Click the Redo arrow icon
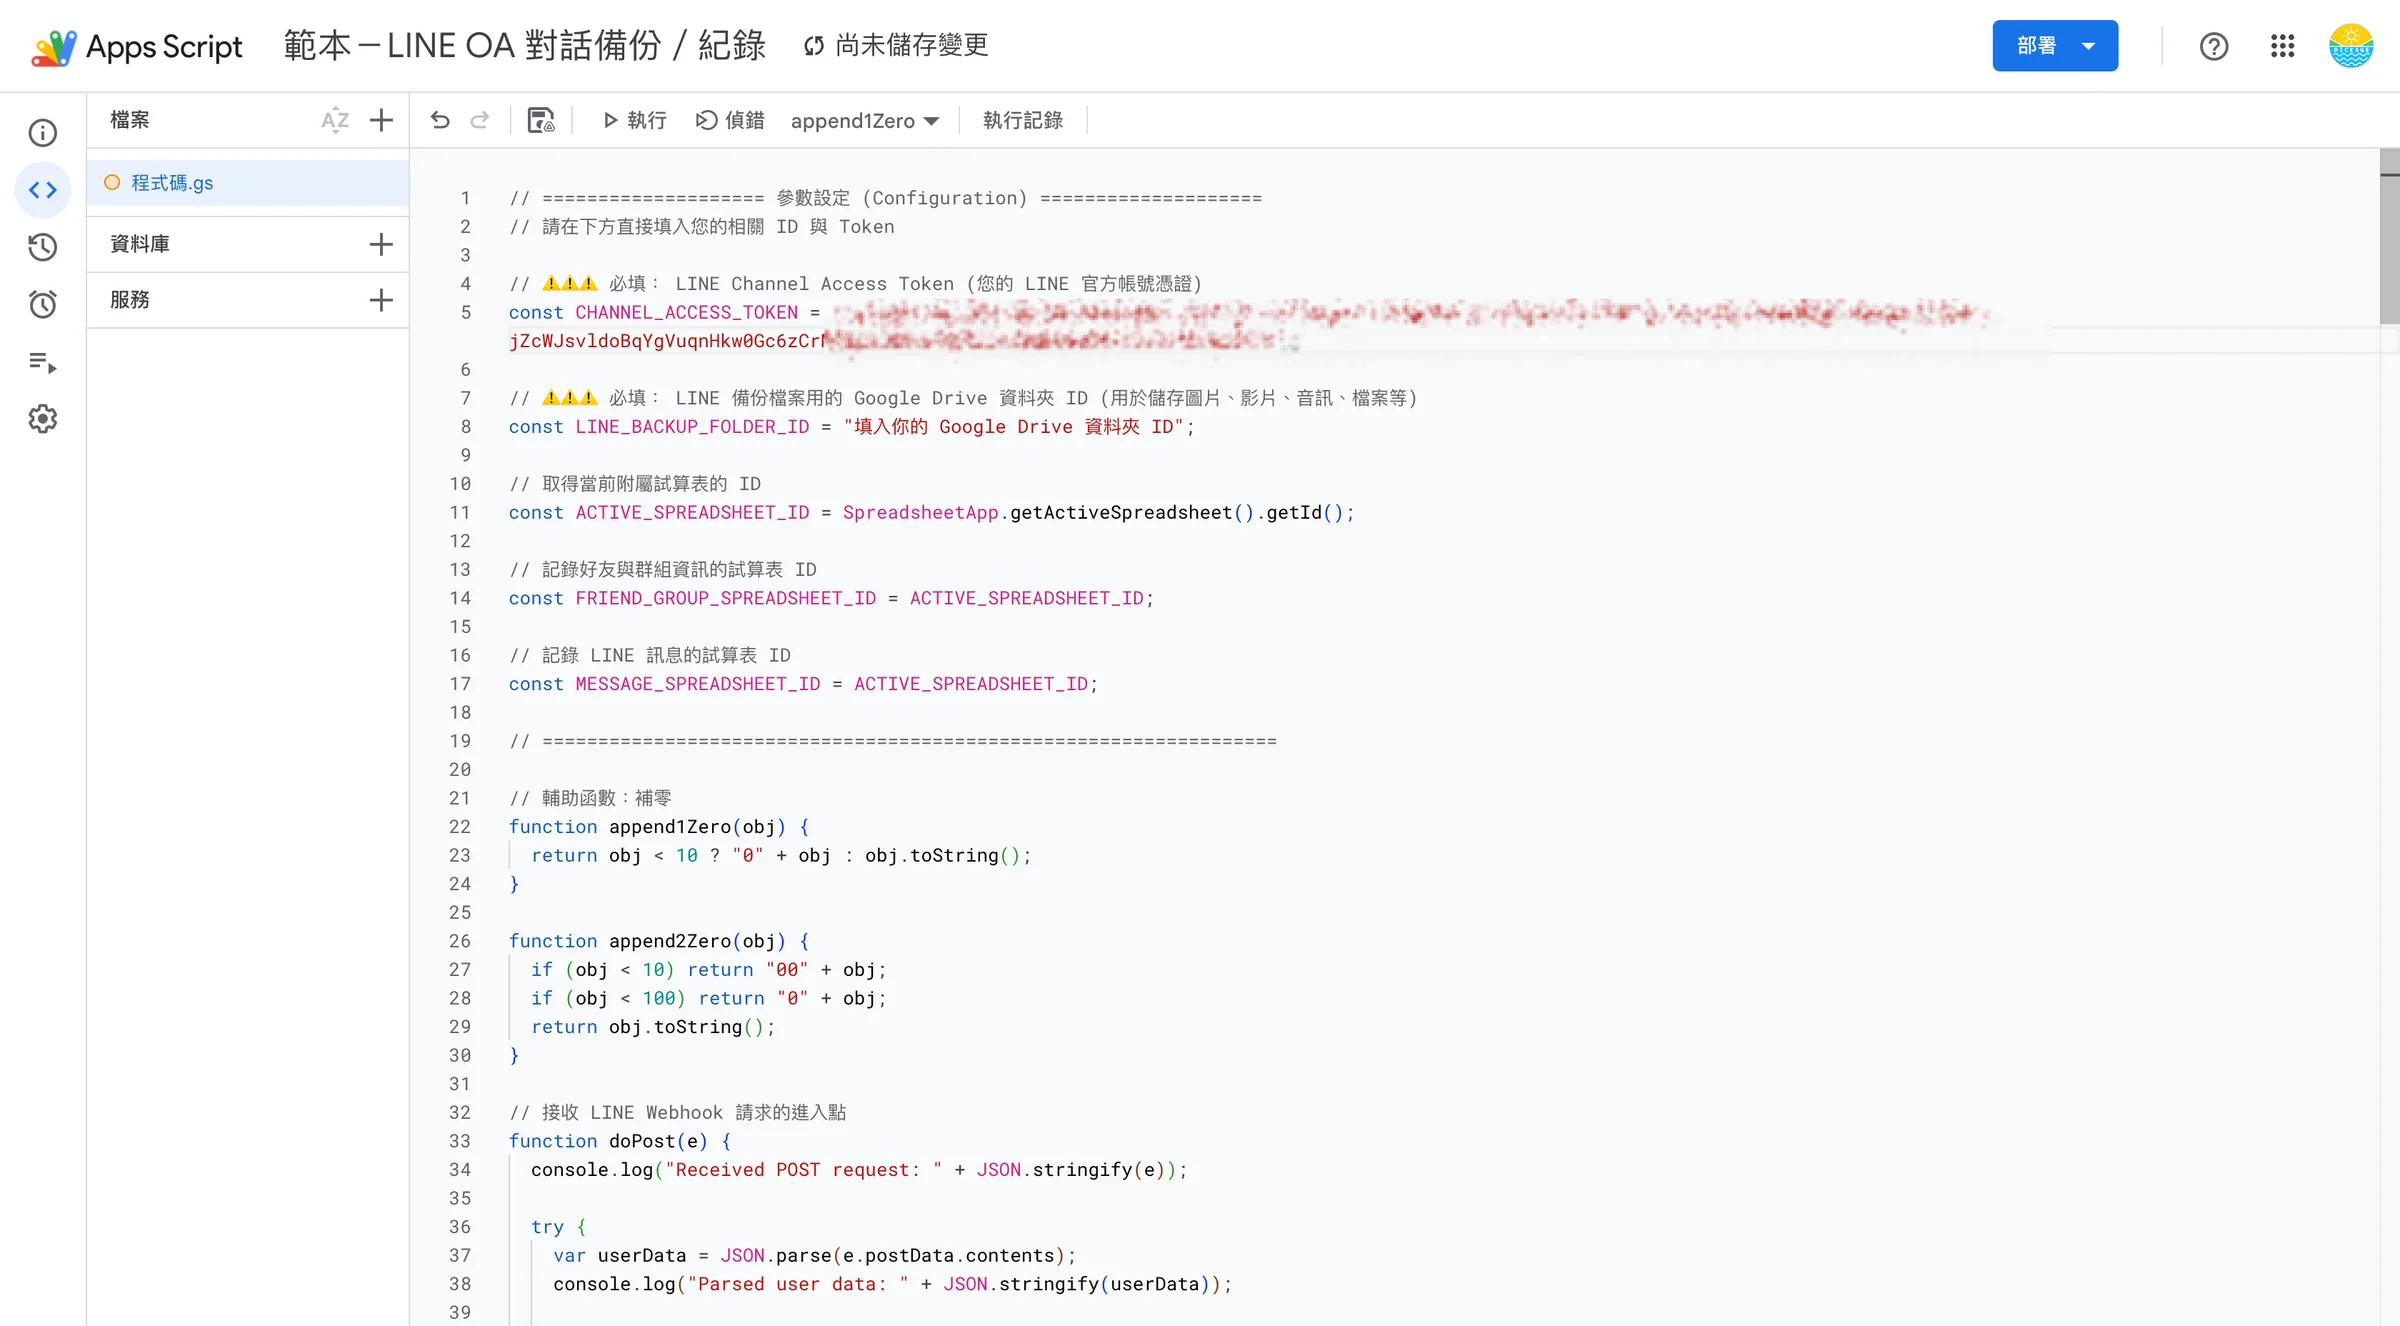This screenshot has width=2400, height=1326. 480,120
